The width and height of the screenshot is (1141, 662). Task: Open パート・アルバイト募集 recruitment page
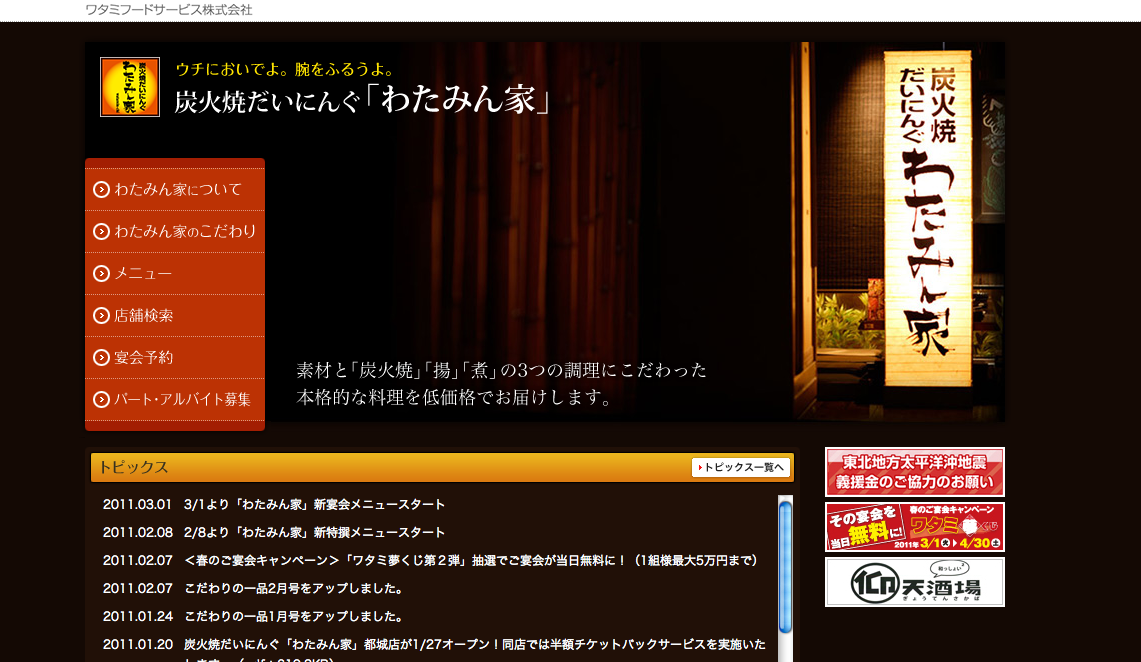pyautogui.click(x=175, y=399)
